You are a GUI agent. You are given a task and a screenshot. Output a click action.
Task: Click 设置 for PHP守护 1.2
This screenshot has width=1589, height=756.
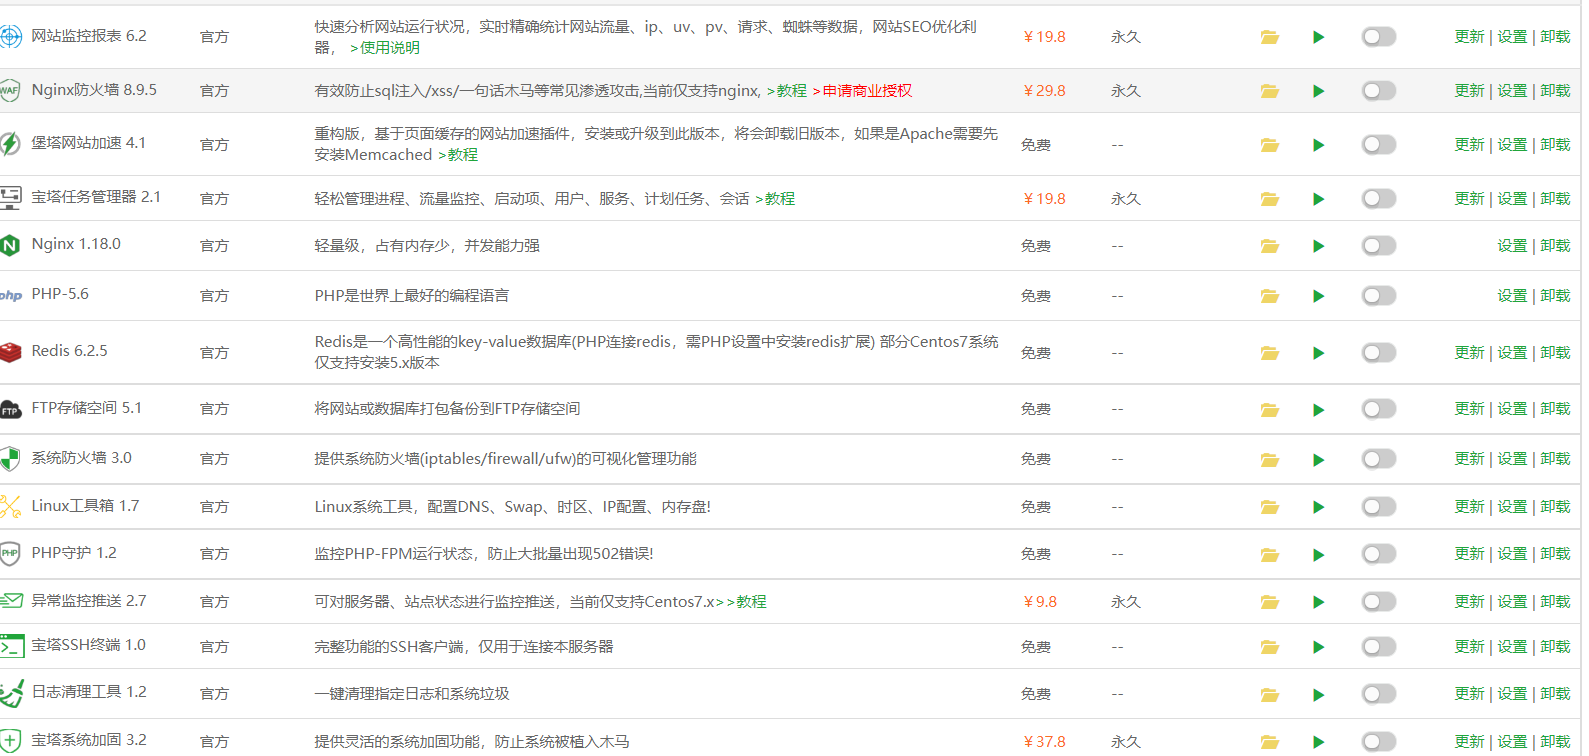pos(1512,554)
